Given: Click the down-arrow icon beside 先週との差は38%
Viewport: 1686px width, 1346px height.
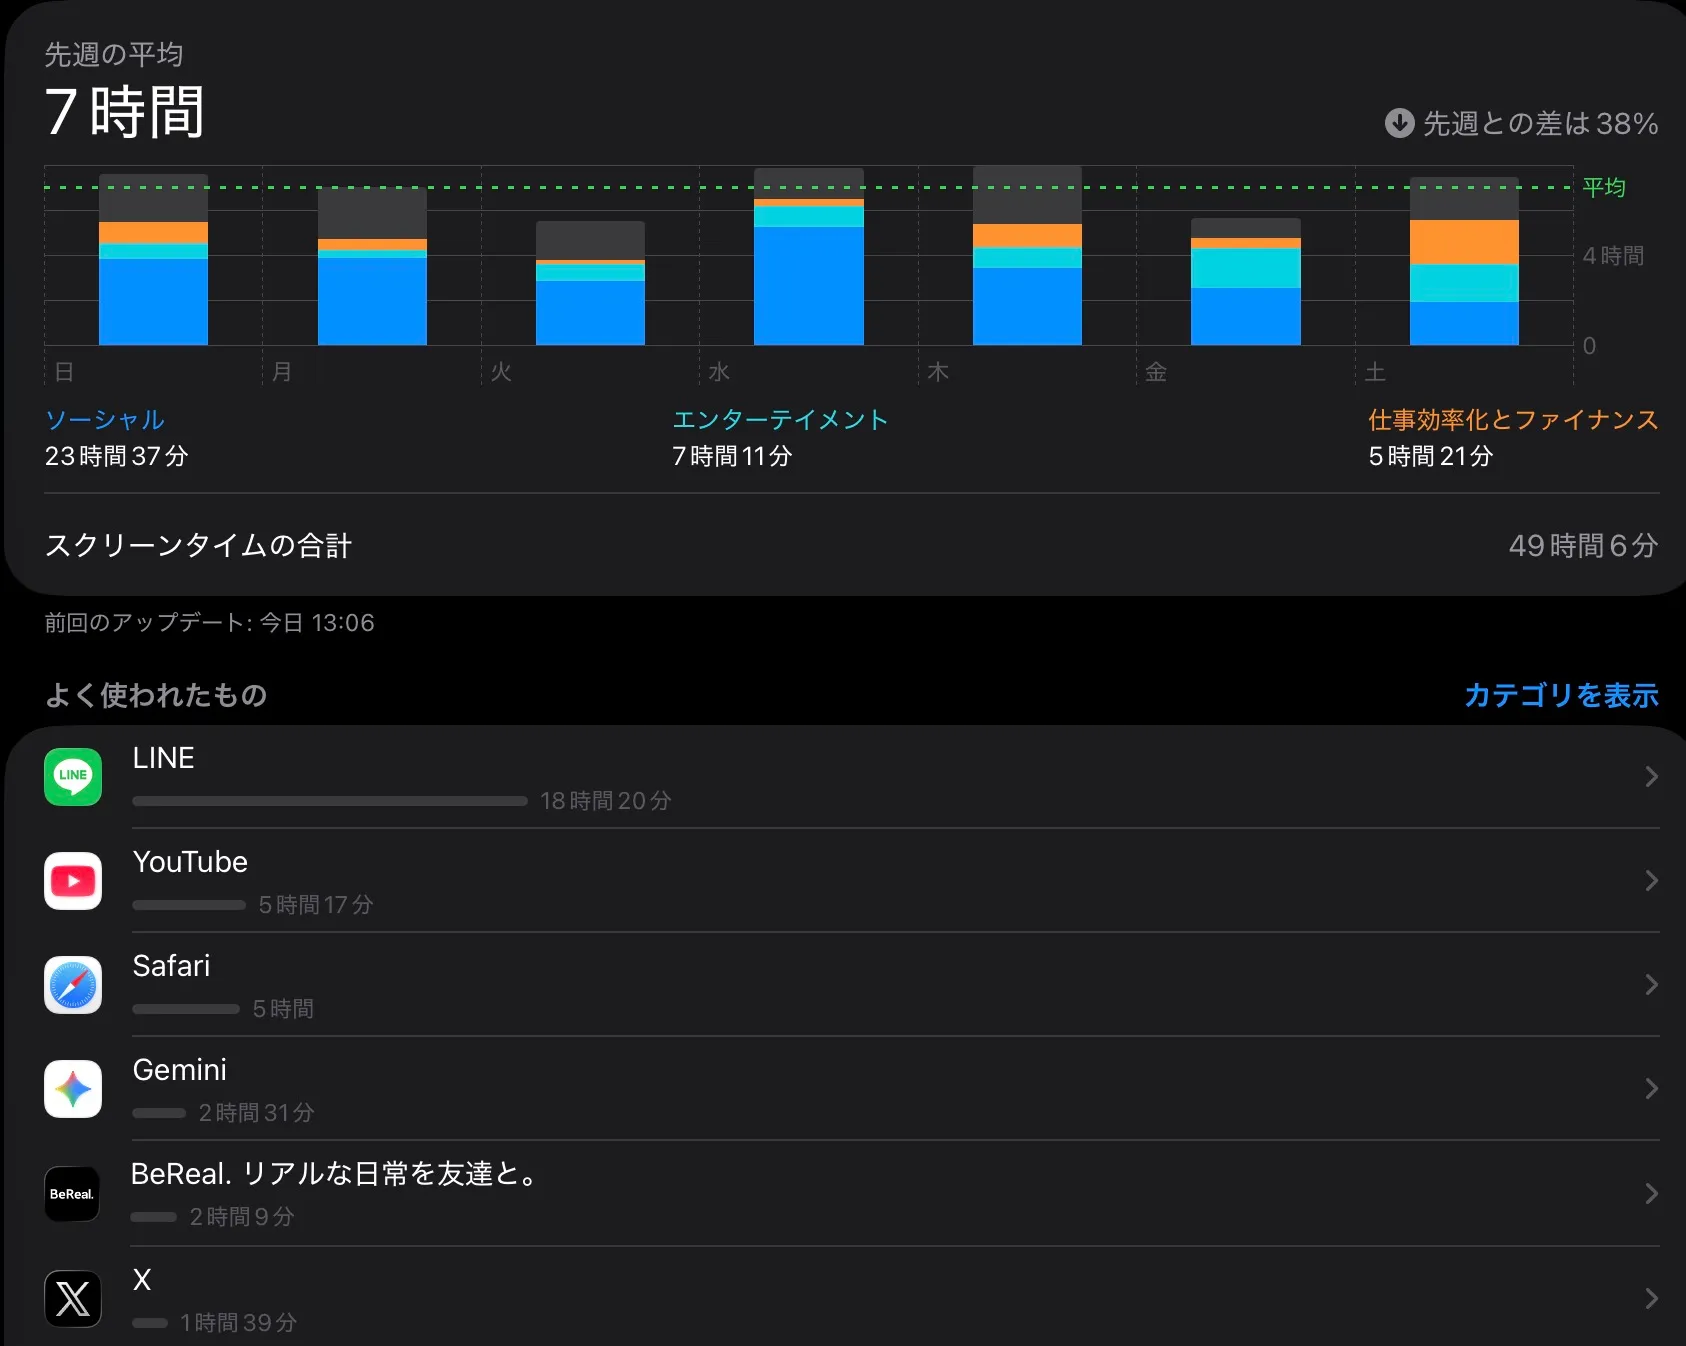Looking at the screenshot, I should pyautogui.click(x=1399, y=123).
